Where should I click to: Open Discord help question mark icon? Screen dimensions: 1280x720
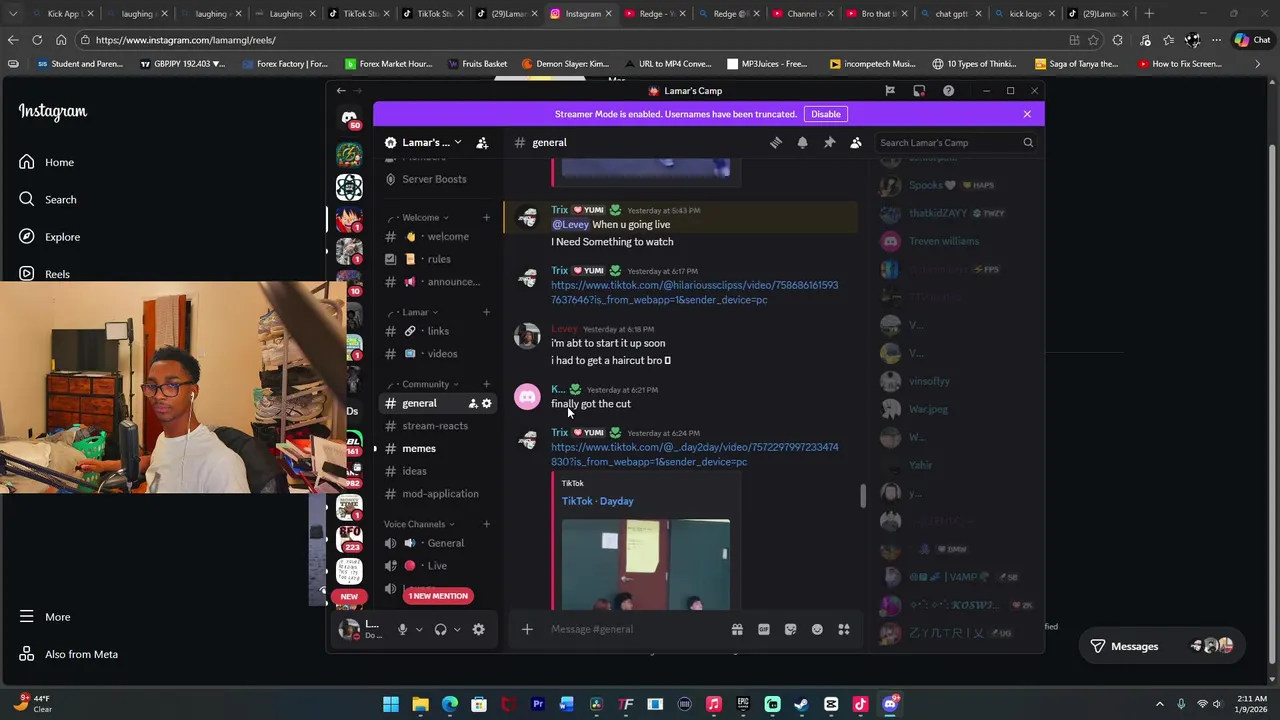[x=948, y=91]
